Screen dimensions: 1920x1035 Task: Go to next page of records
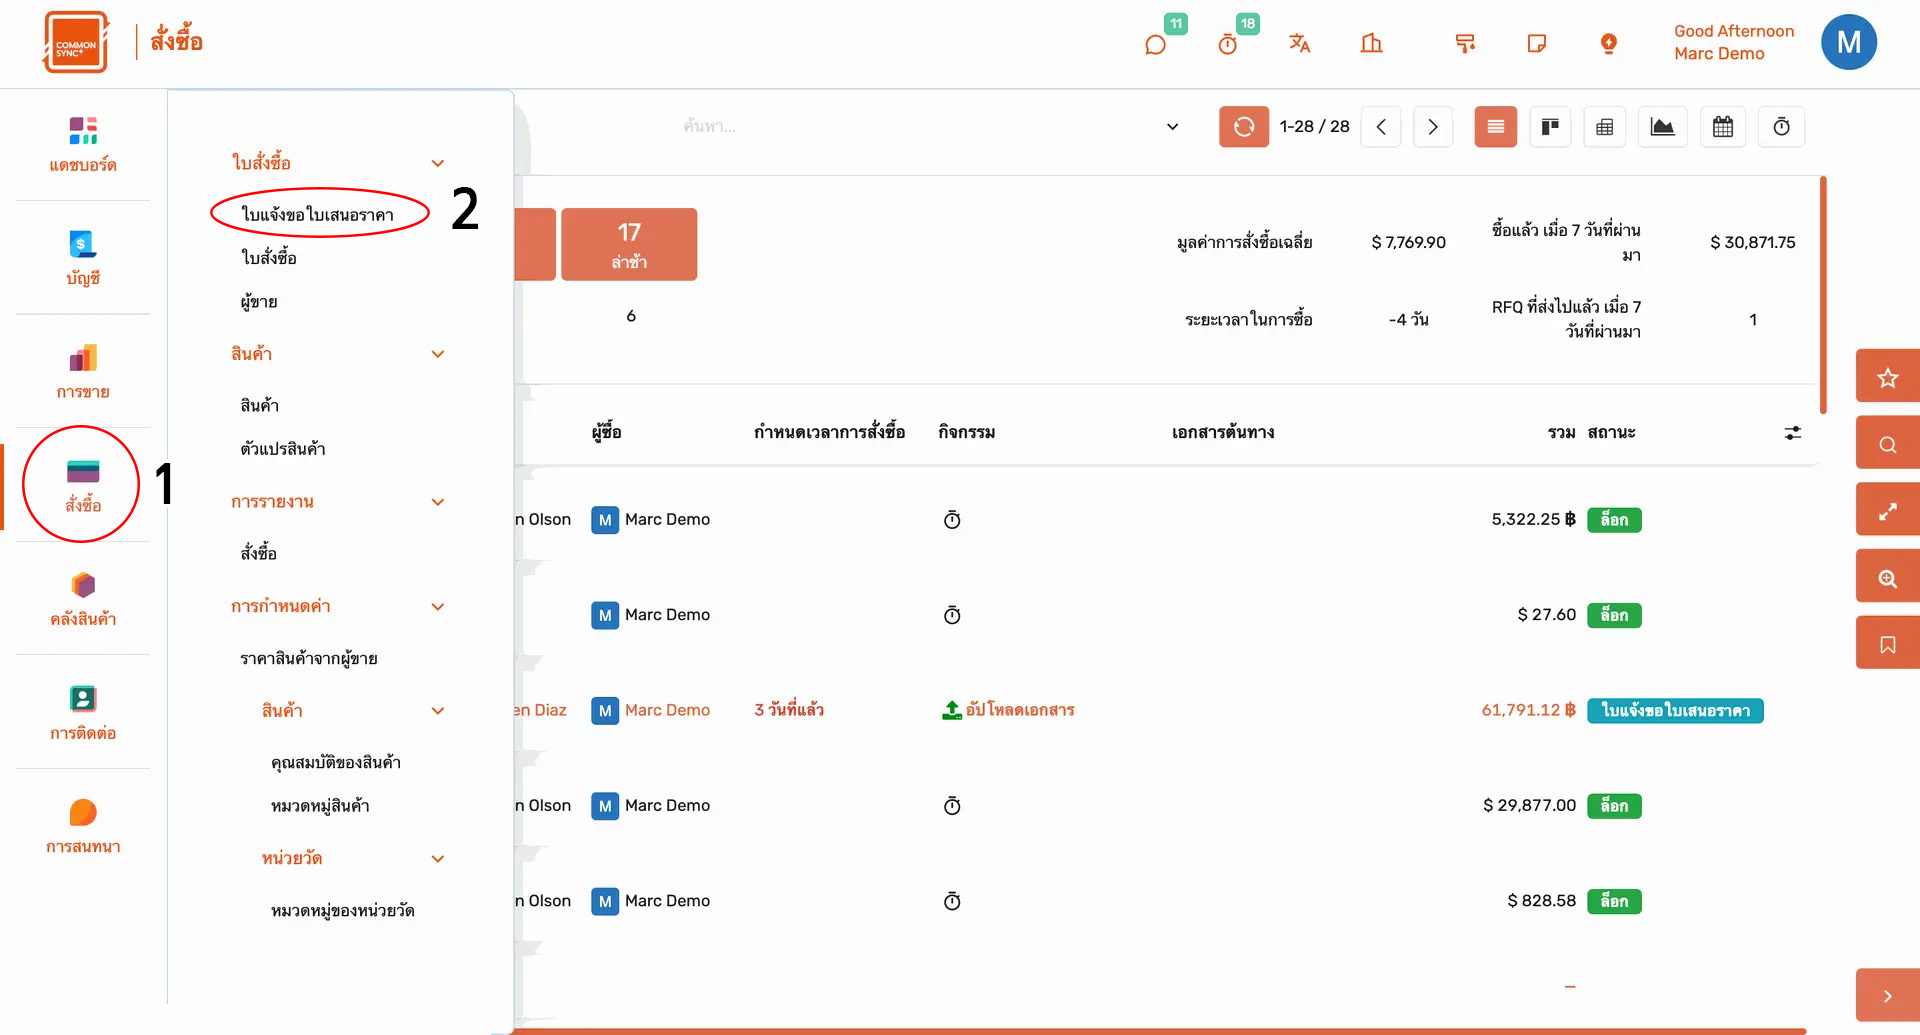point(1432,127)
